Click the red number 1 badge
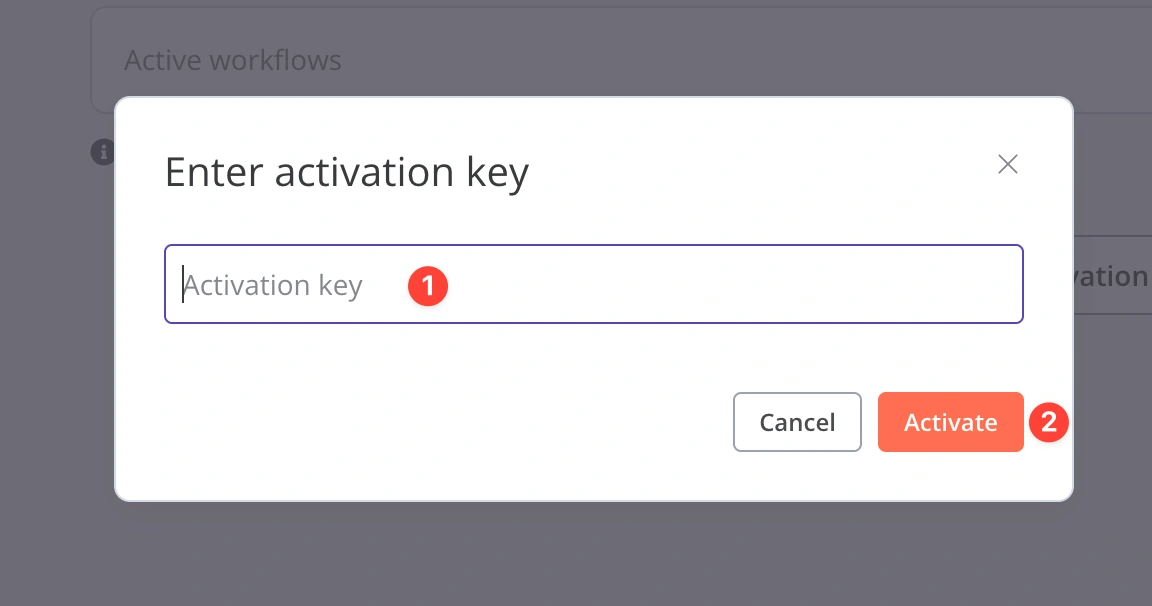Screen dimensions: 1152x606 coord(428,286)
